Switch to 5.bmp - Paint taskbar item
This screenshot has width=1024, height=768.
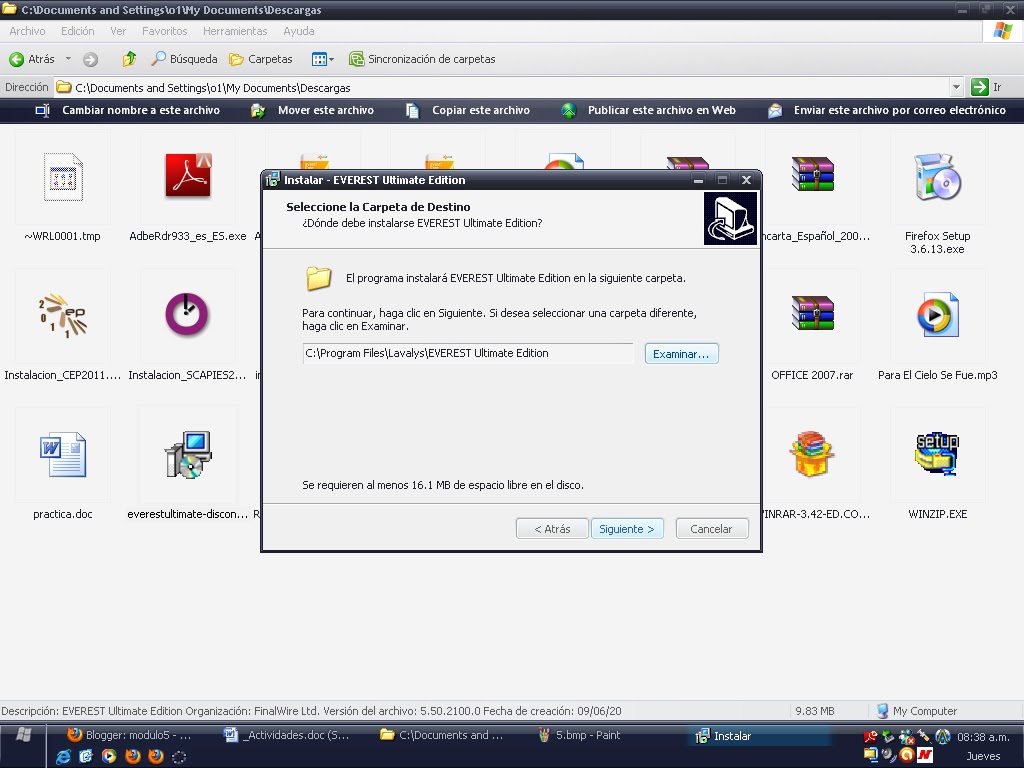pos(580,735)
